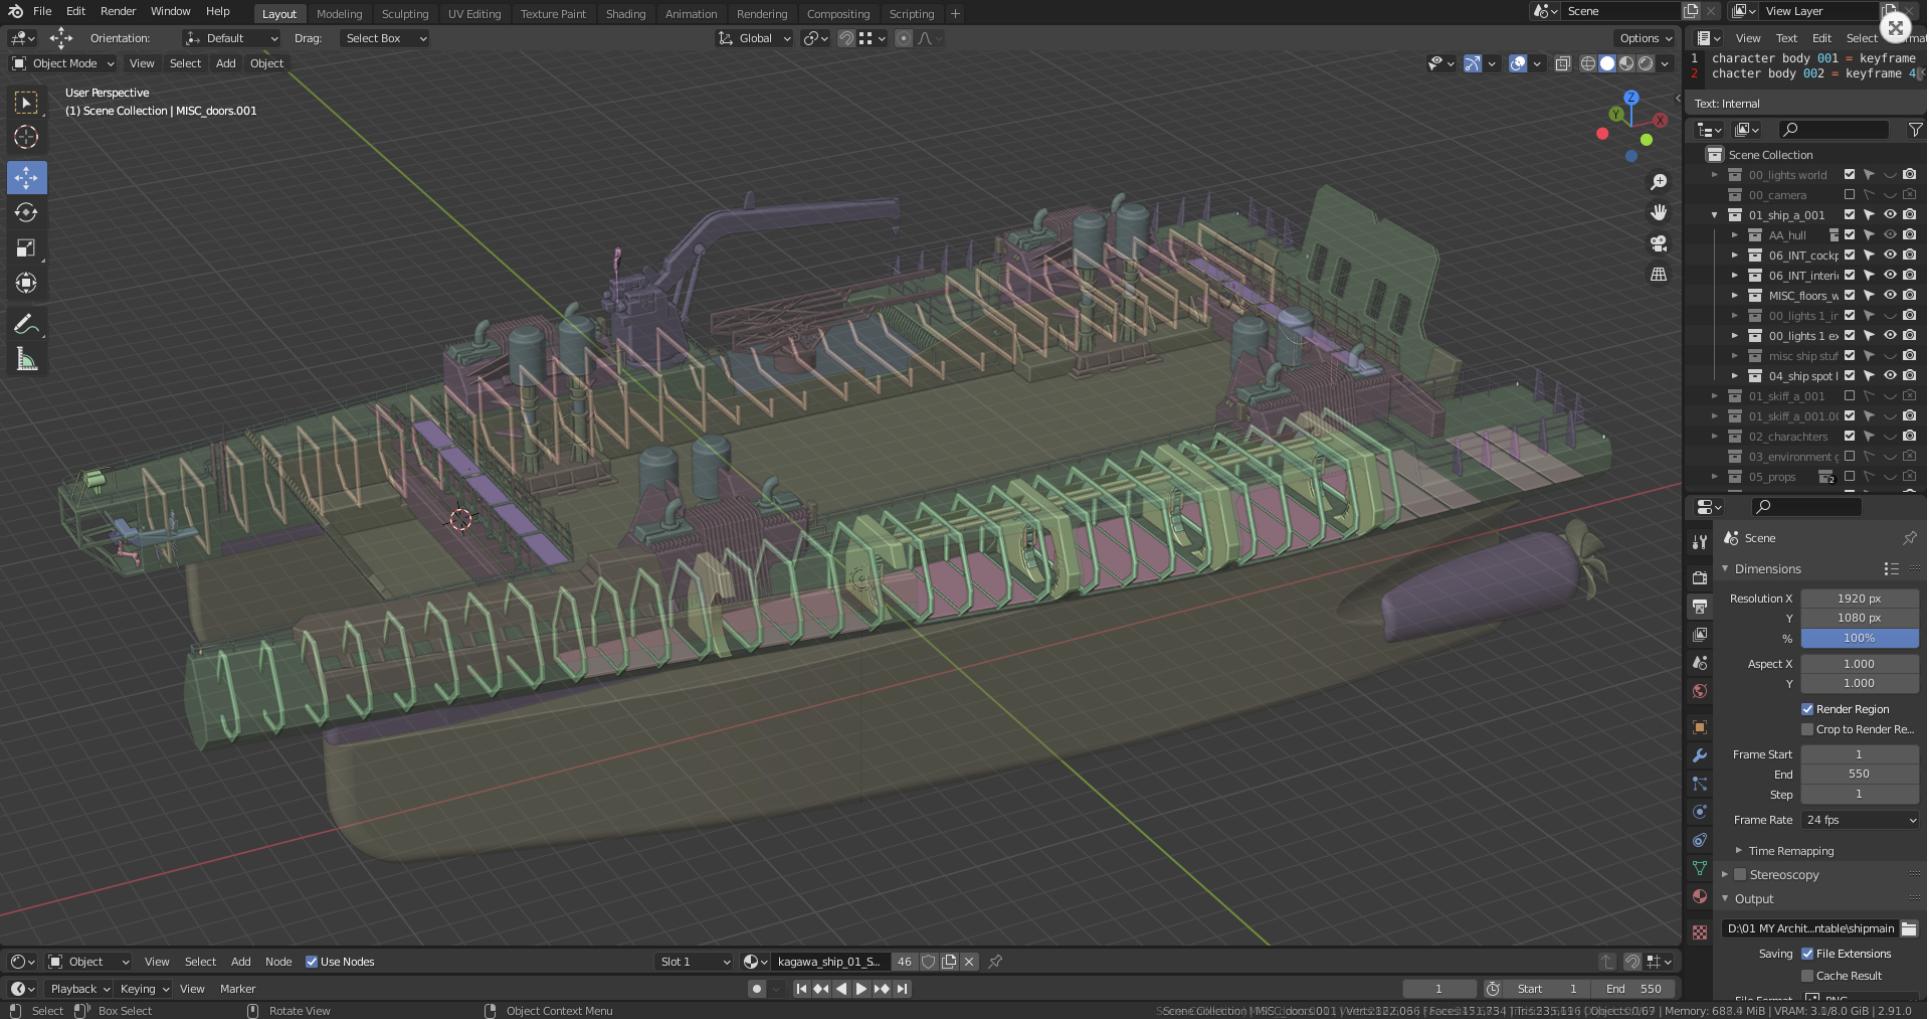Viewport: 1929px width, 1019px height.
Task: Select the Annotate pencil tool
Action: click(26, 324)
